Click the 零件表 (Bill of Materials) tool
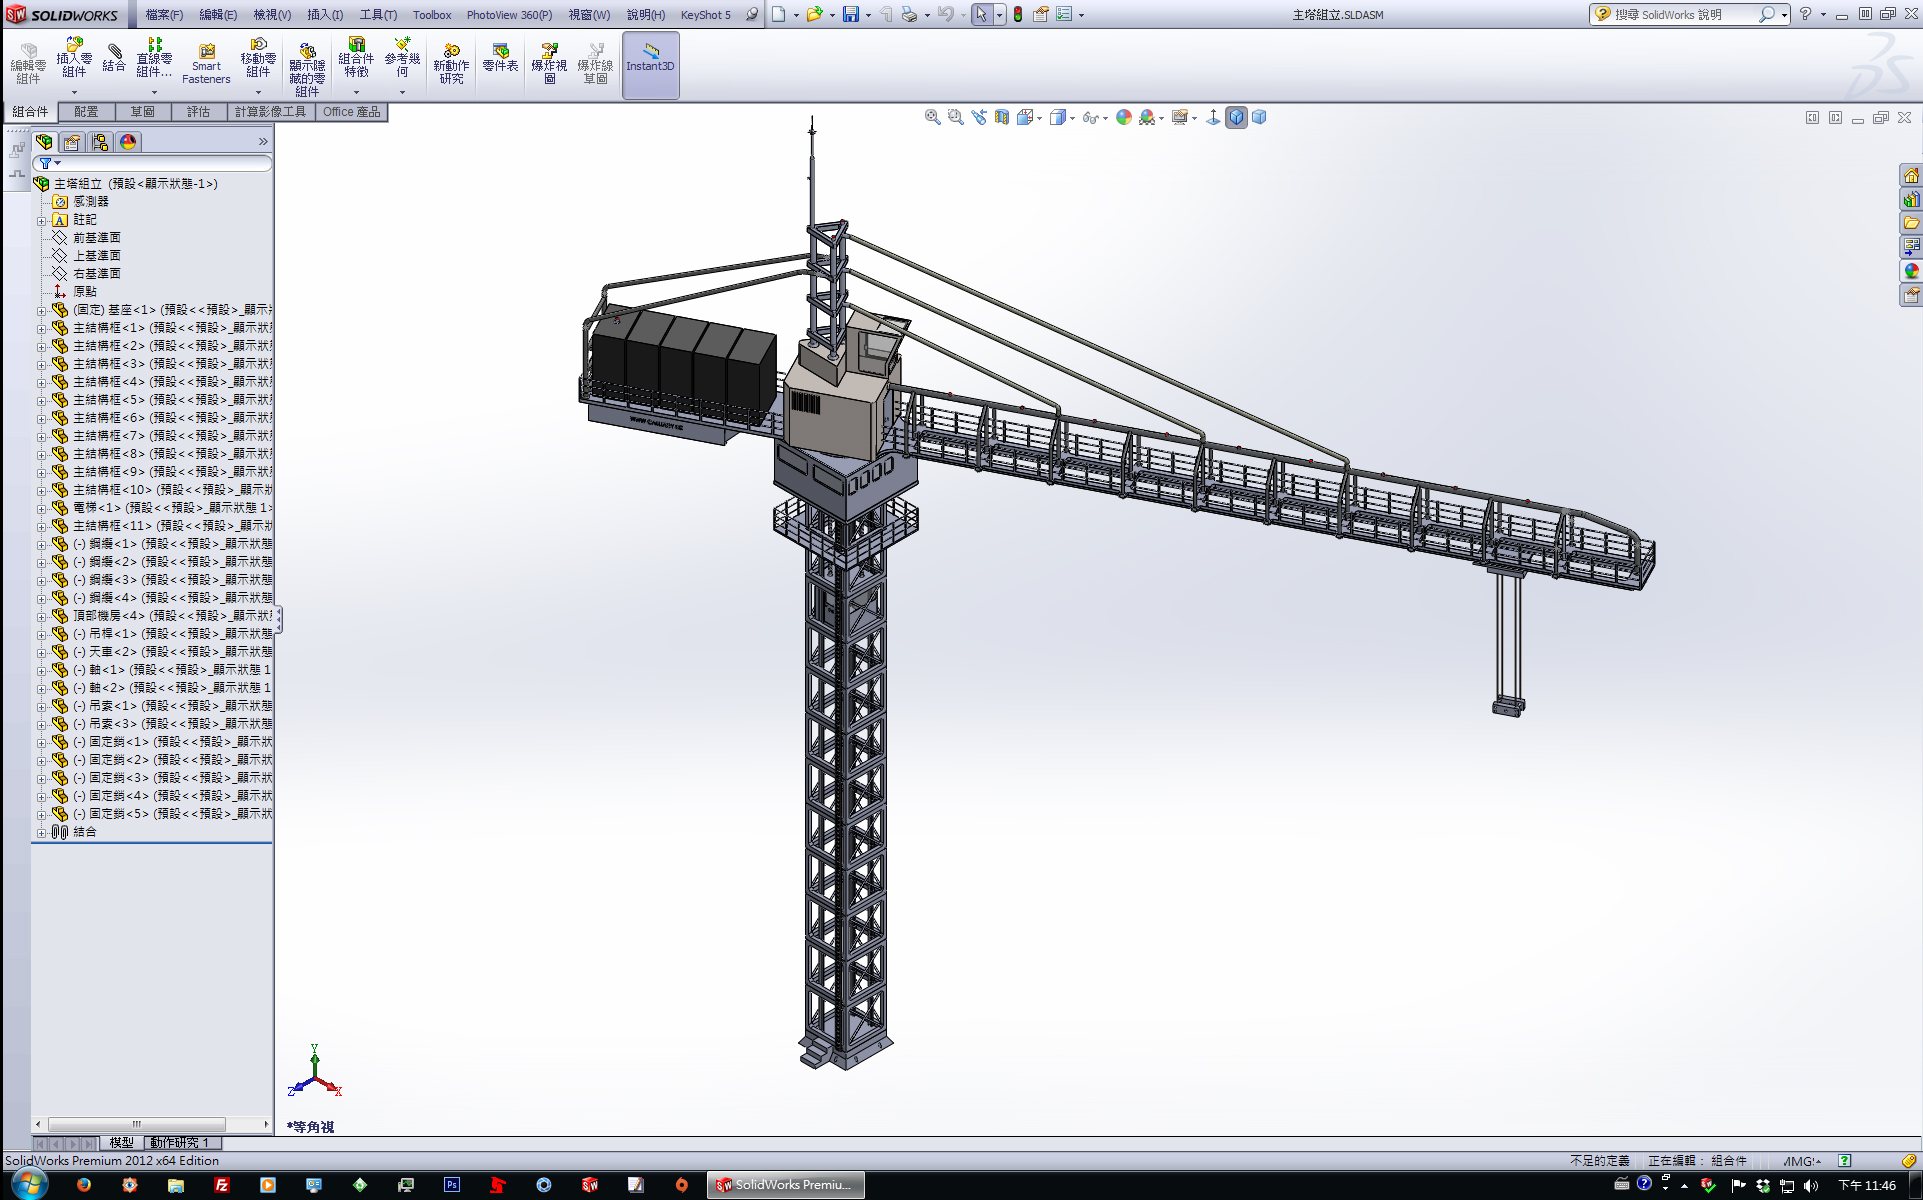The image size is (1923, 1200). (x=499, y=62)
